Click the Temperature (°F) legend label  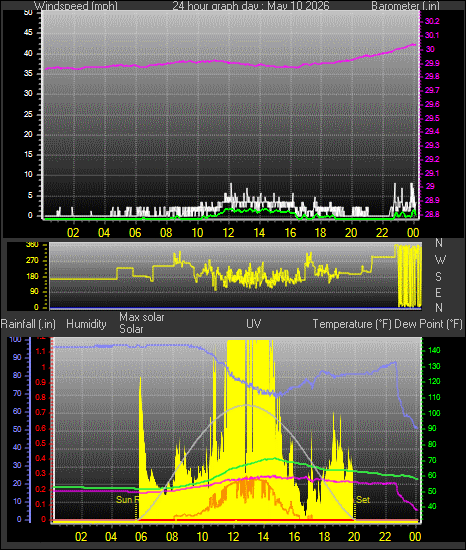click(352, 324)
